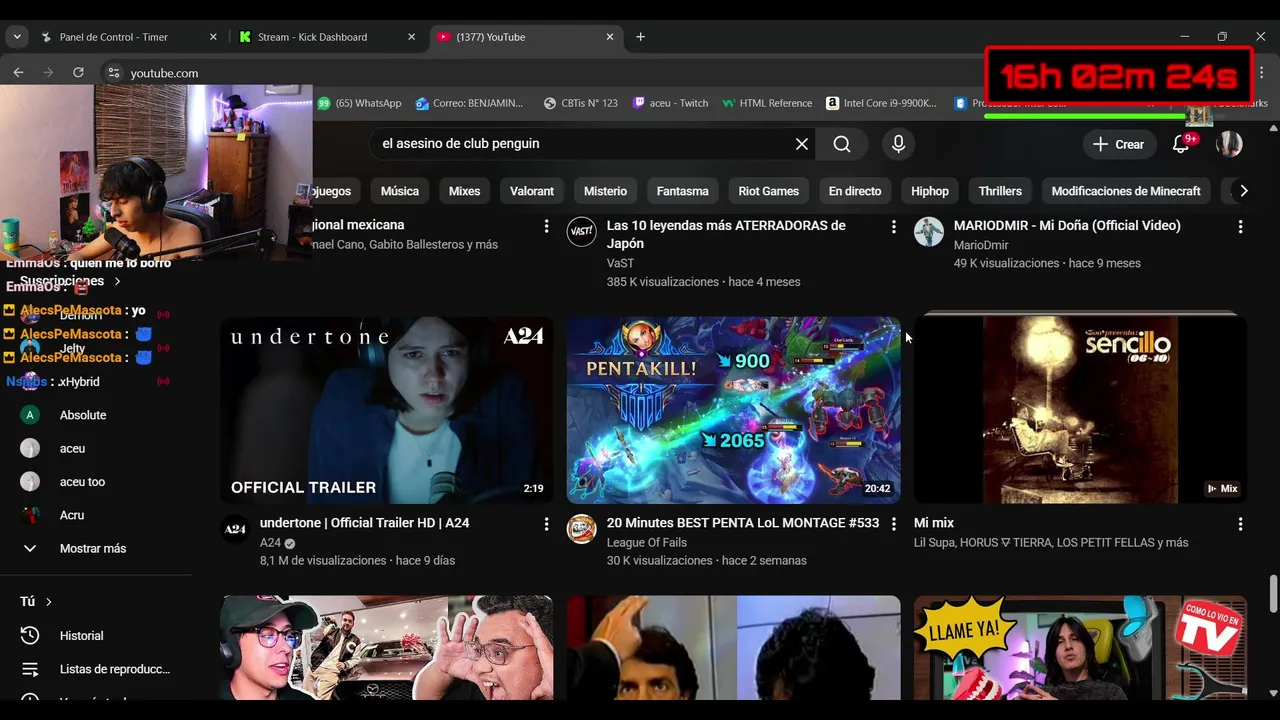This screenshot has width=1280, height=720.
Task: Expand the Tú section chevron
Action: point(48,602)
